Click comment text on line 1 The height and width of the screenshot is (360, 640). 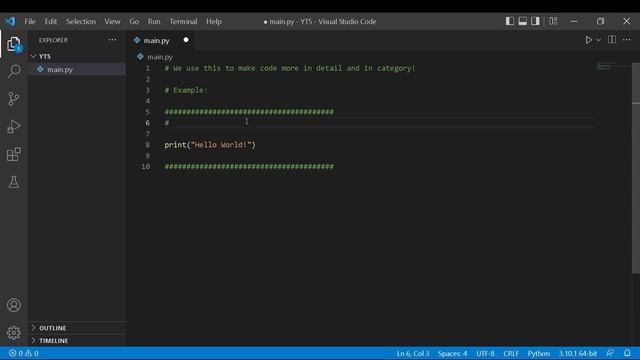(x=290, y=68)
